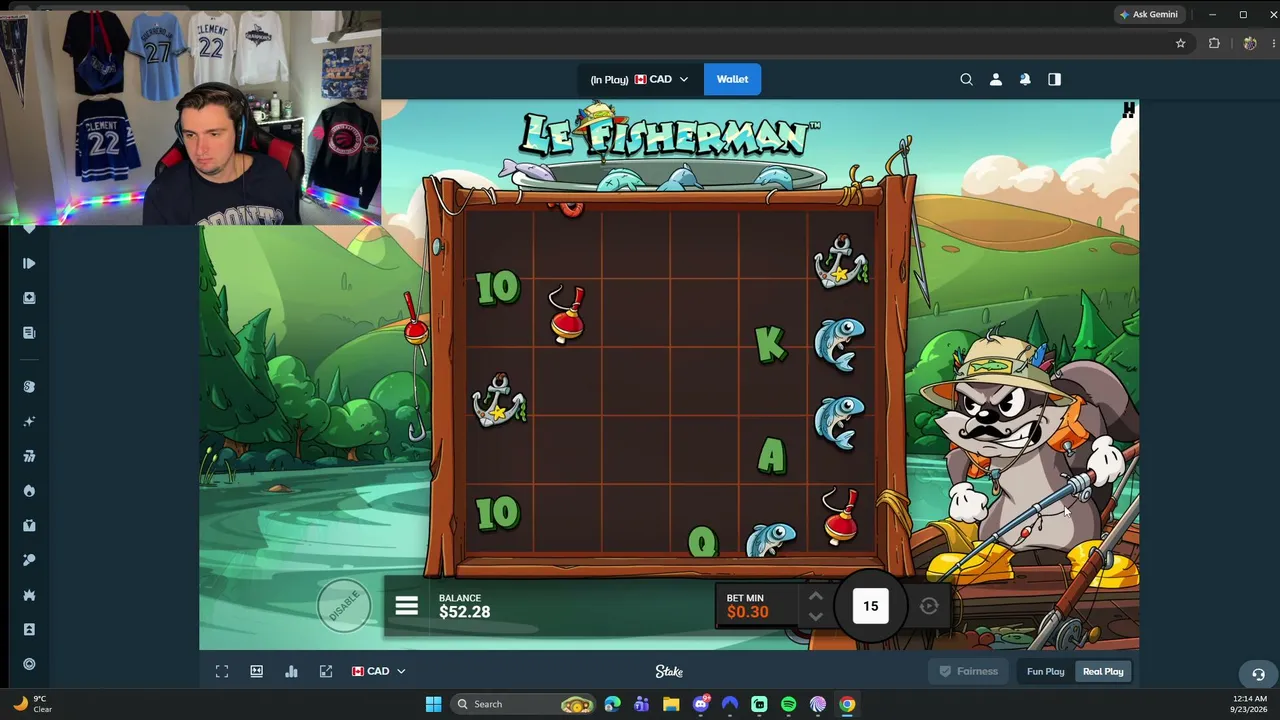
Task: Open Discord from the taskbar
Action: (700, 704)
